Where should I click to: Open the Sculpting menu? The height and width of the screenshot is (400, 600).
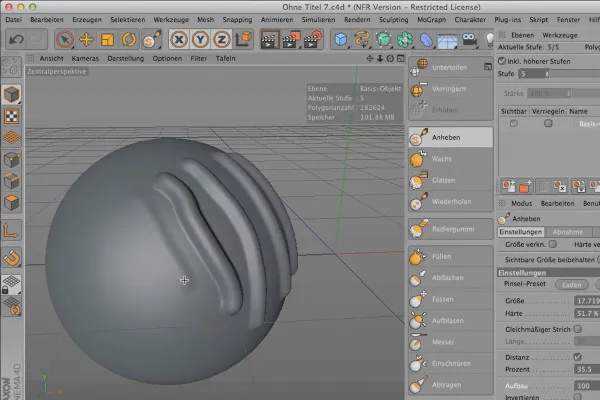click(x=393, y=20)
